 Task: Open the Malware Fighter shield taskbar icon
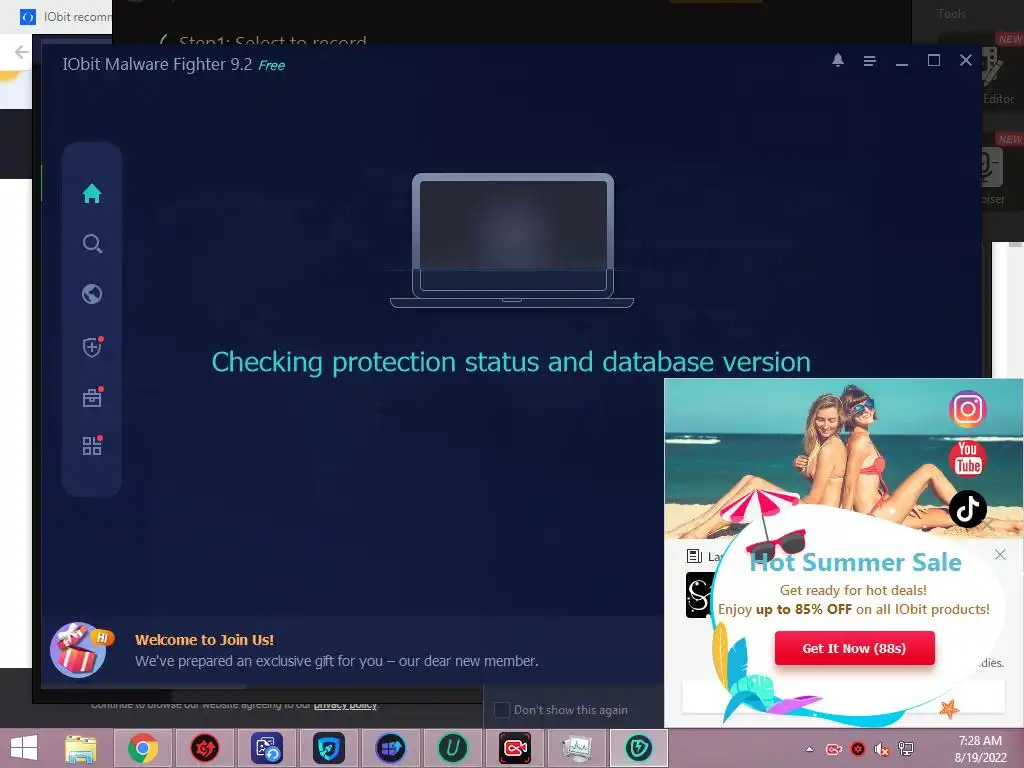pyautogui.click(x=639, y=748)
